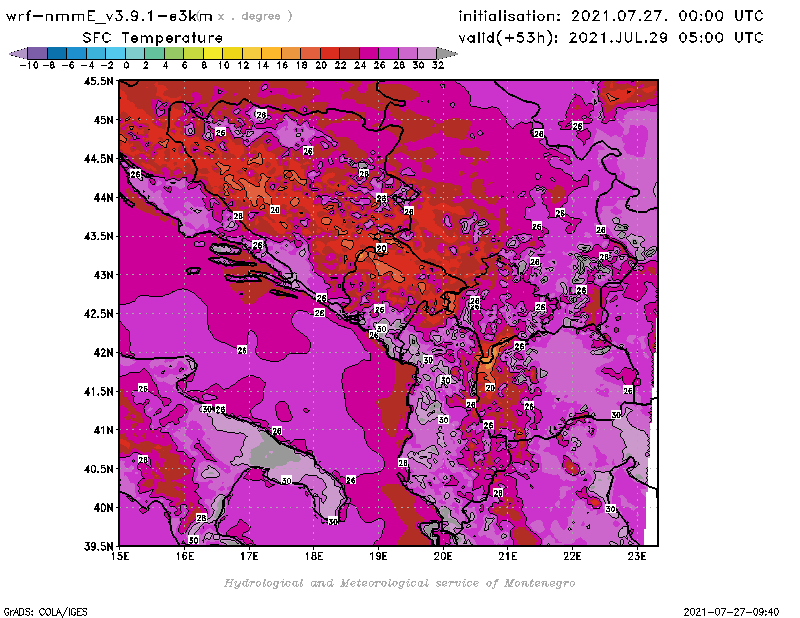Click the 21E longitude axis label
Image resolution: width=800 pixels, height=618 pixels.
(x=508, y=556)
